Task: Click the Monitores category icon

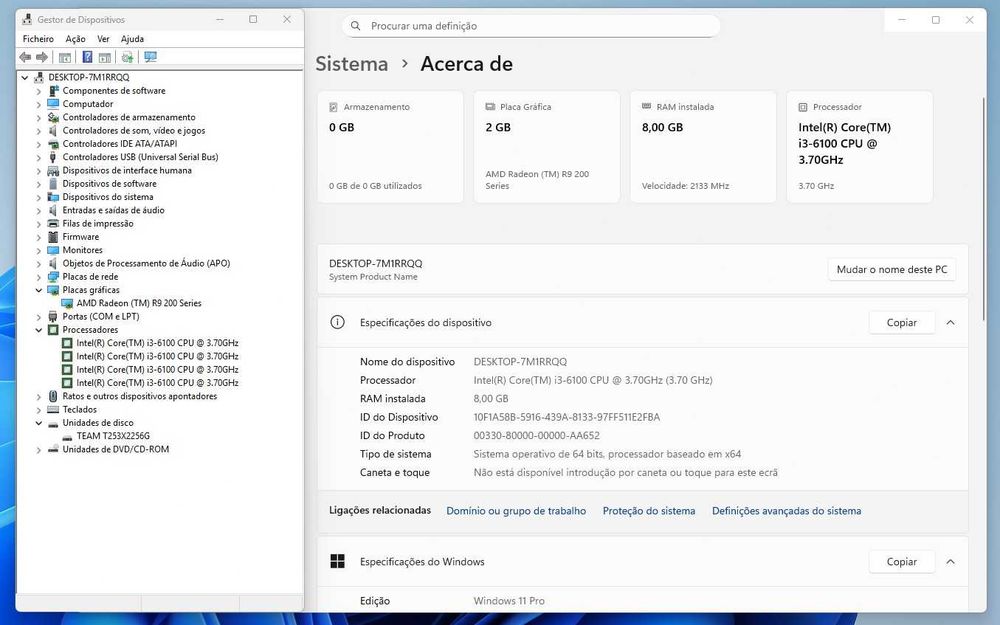Action: coord(54,250)
